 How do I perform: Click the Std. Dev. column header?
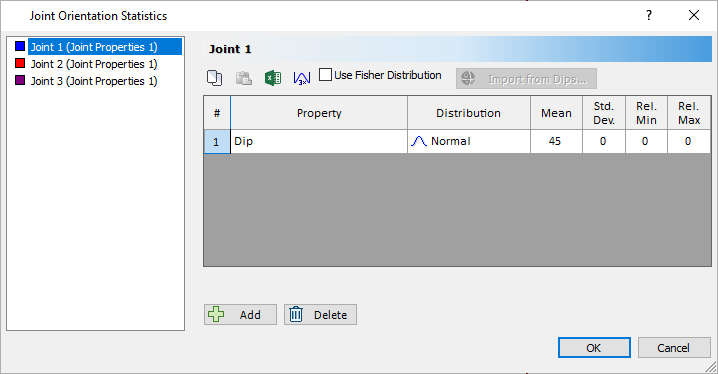[604, 113]
